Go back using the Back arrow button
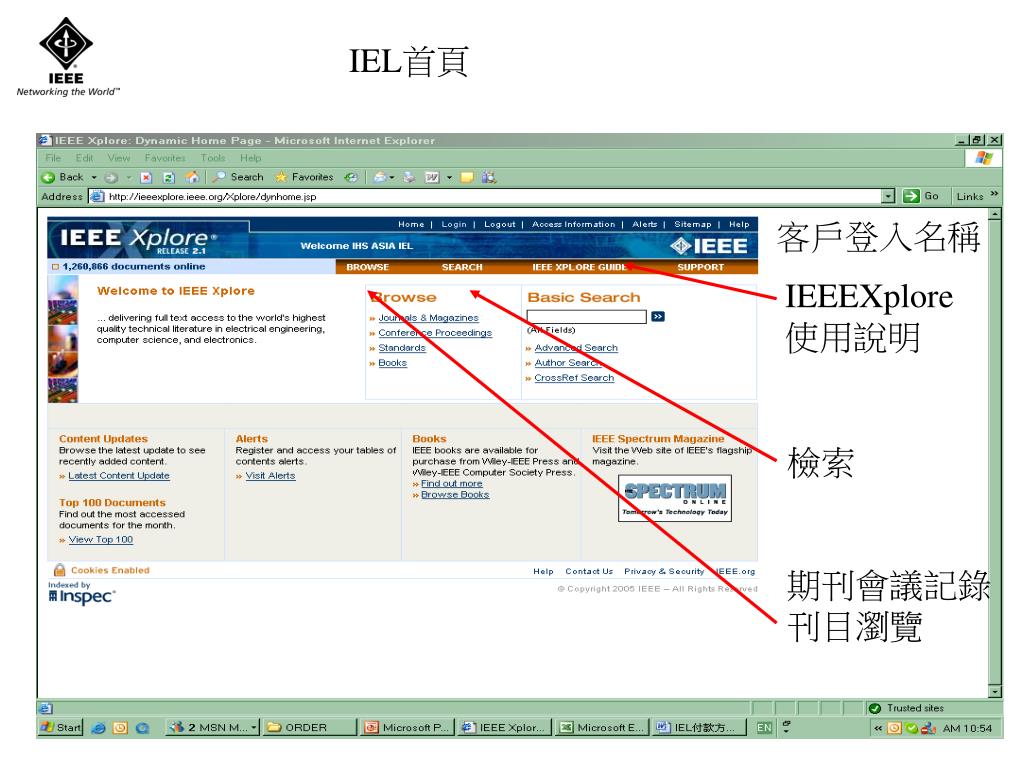The height and width of the screenshot is (768, 1024). tap(63, 177)
